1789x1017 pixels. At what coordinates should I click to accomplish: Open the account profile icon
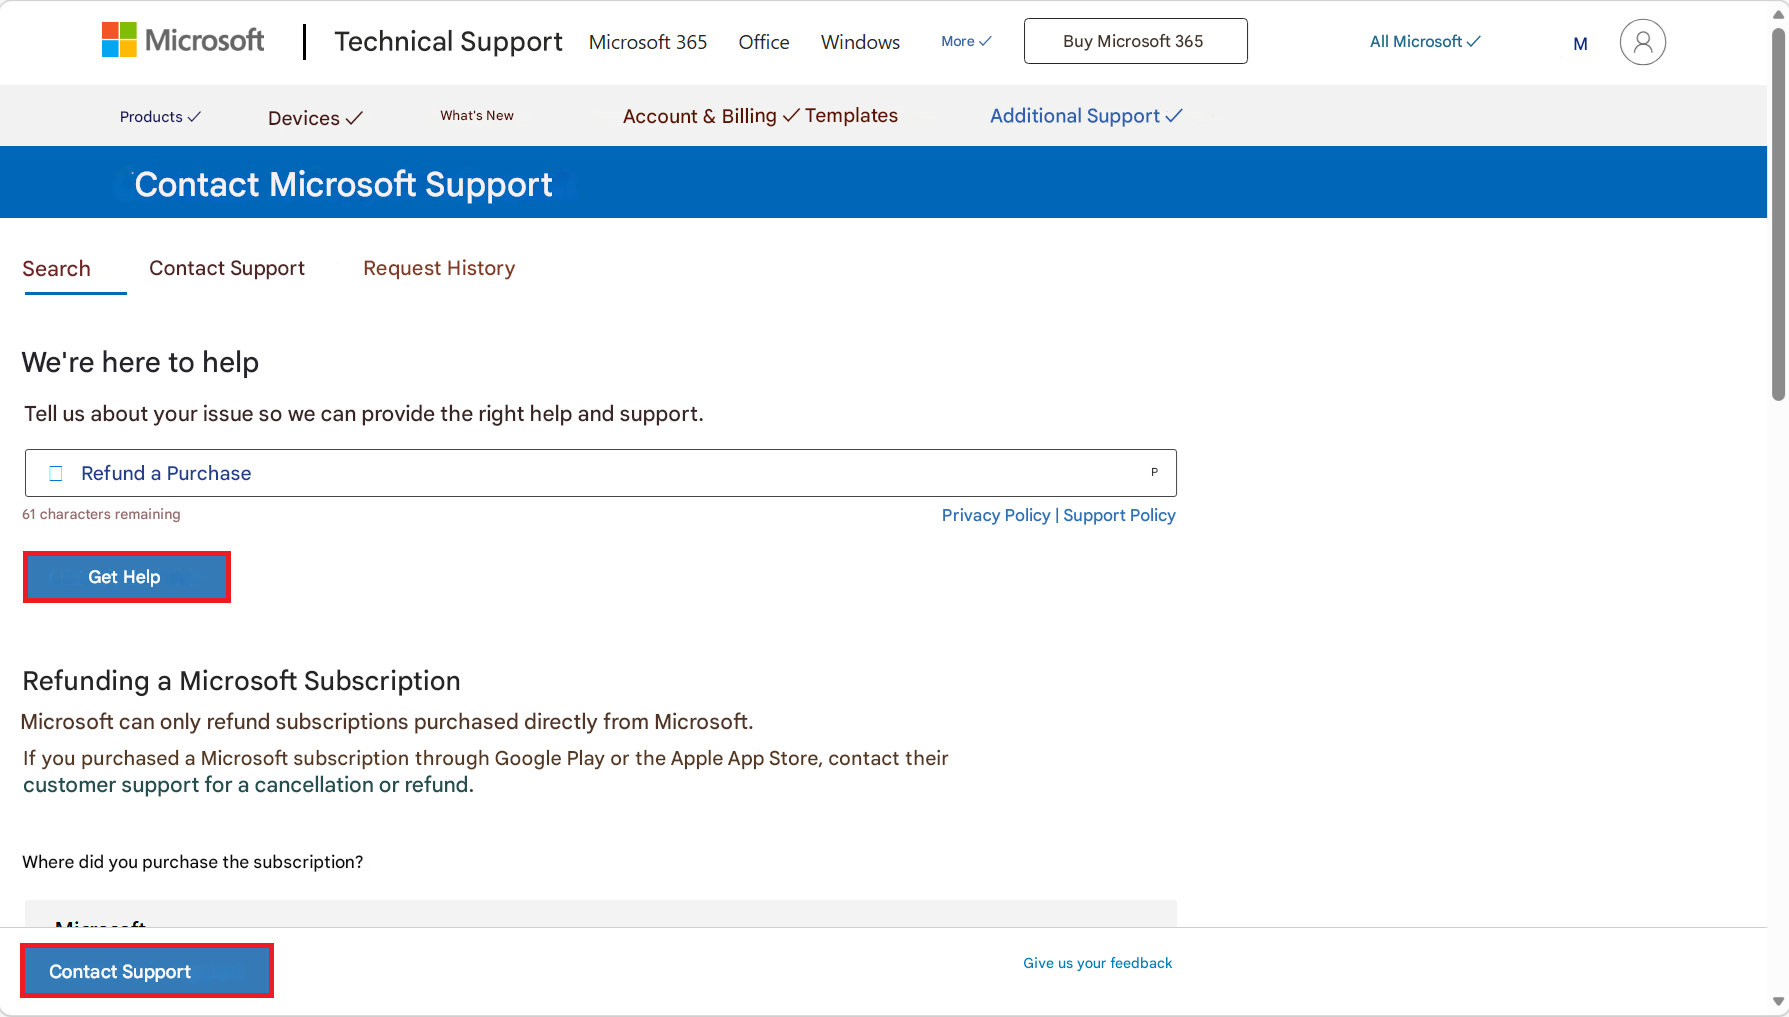1642,42
